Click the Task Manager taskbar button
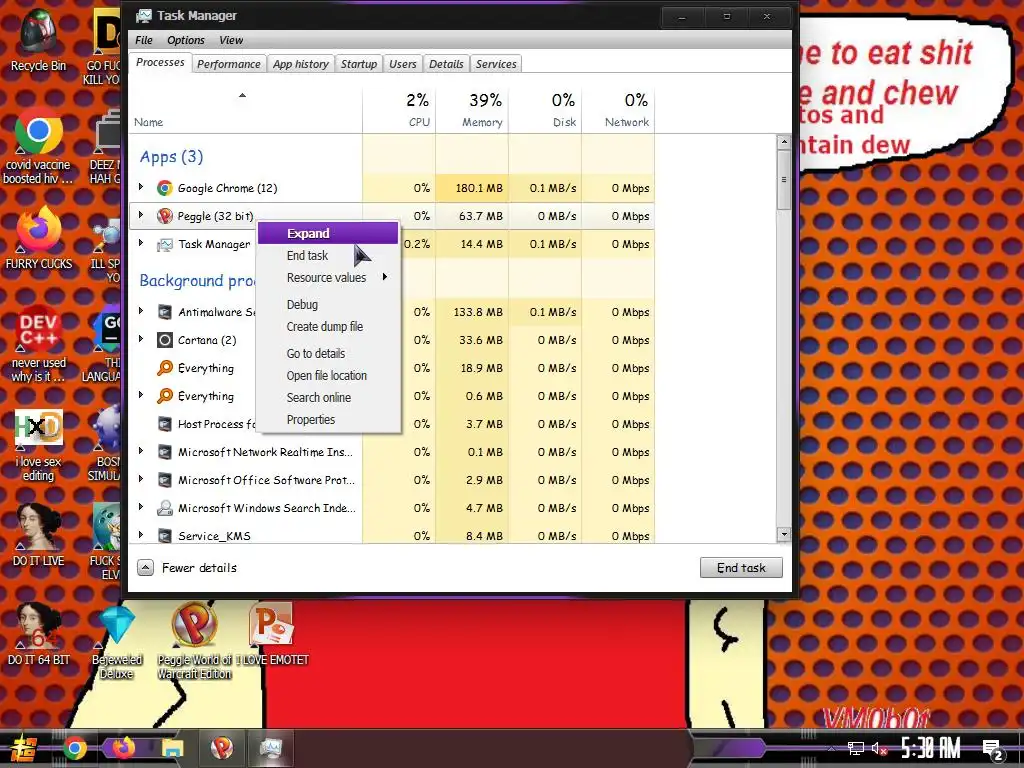1024x768 pixels. click(270, 748)
